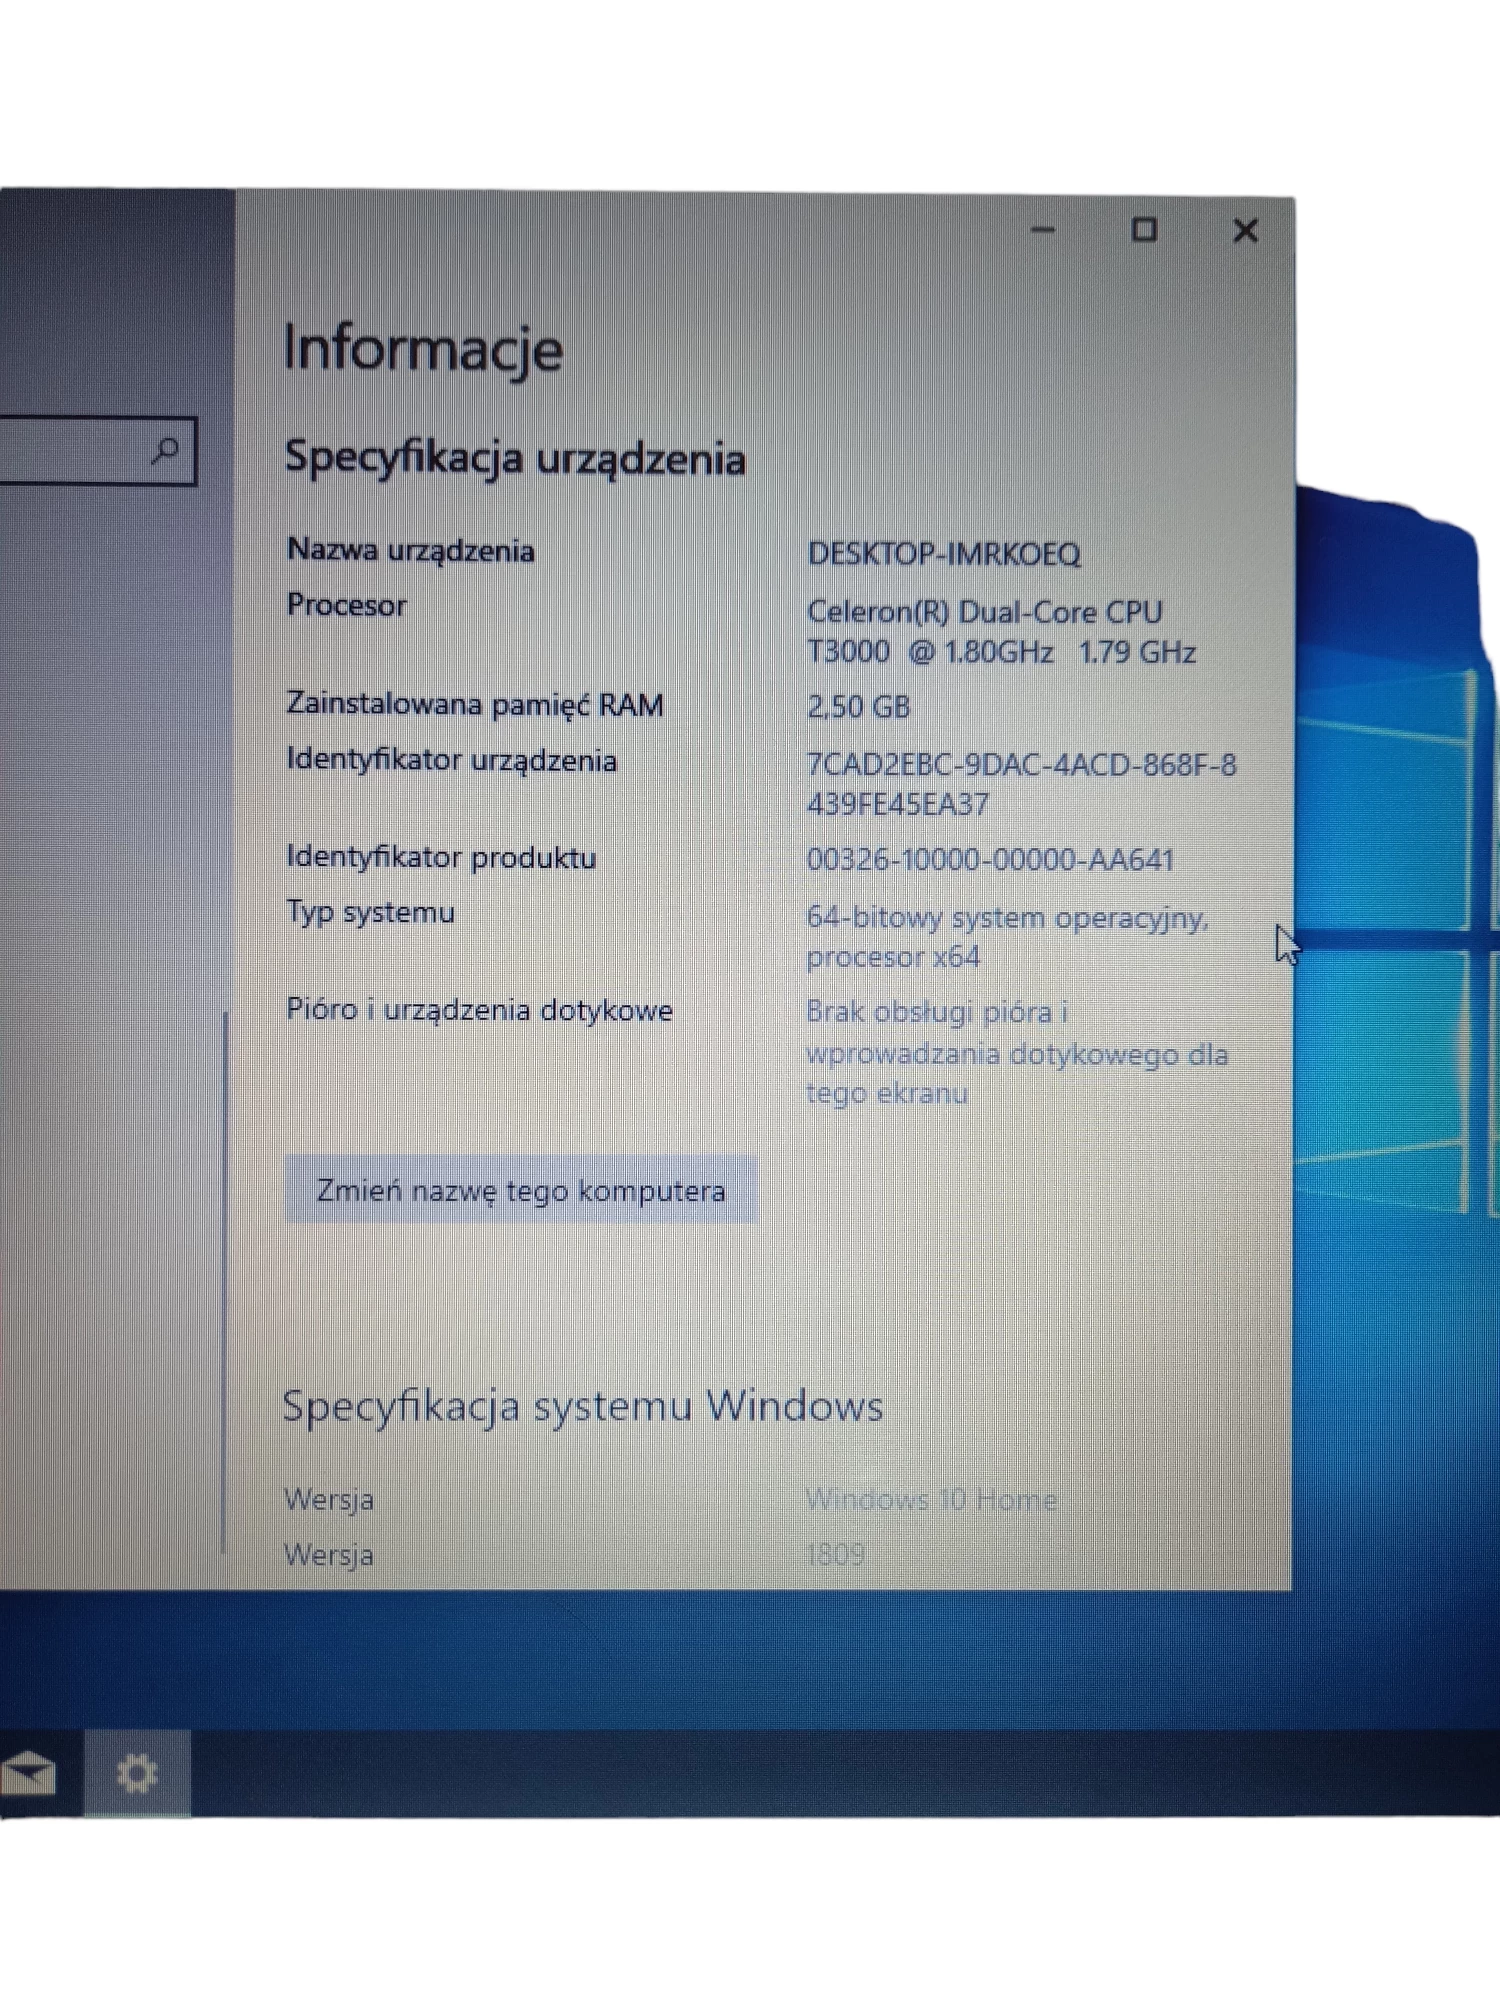The width and height of the screenshot is (1500, 2000).
Task: Focus the Settings search input field
Action: (x=97, y=451)
